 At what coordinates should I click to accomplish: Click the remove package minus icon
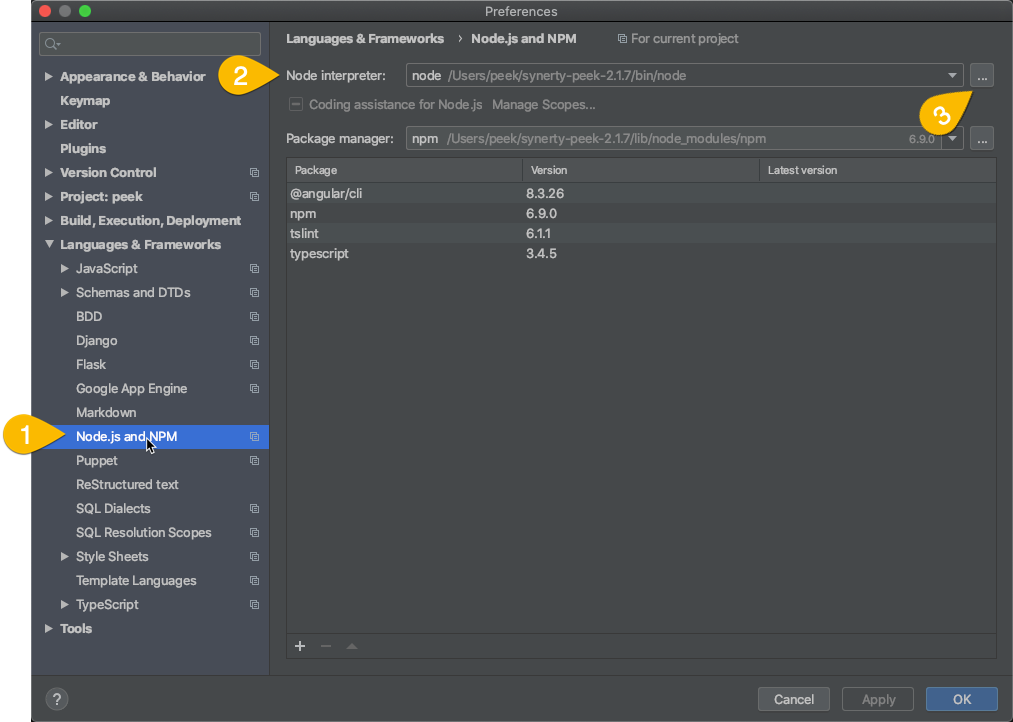pyautogui.click(x=326, y=646)
